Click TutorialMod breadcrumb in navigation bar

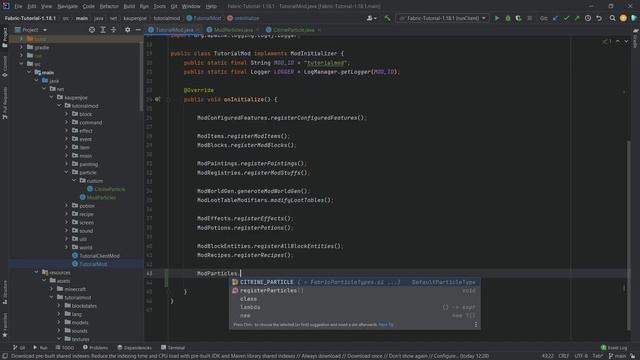coord(204,18)
